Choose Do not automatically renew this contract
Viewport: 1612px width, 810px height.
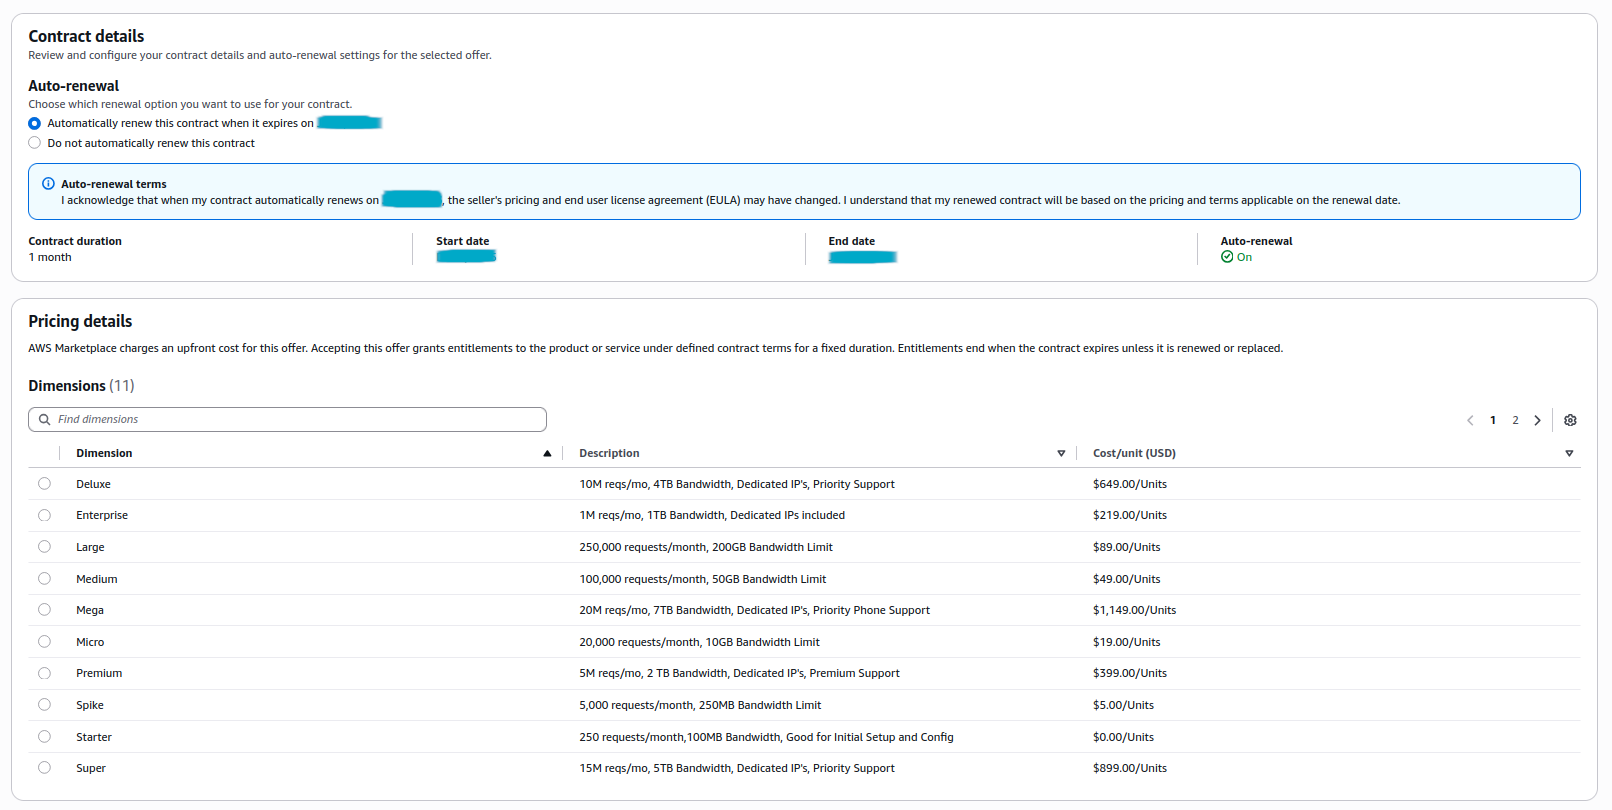35,143
